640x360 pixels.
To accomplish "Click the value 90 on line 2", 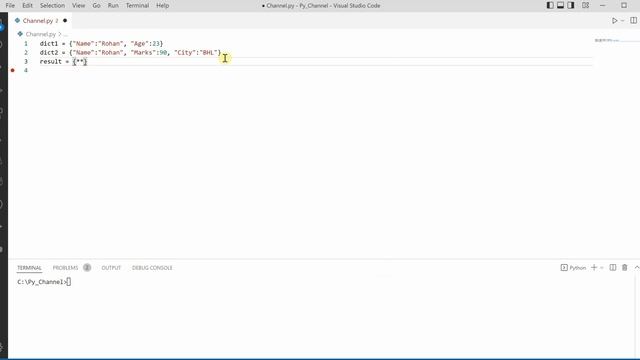I will tap(163, 53).
